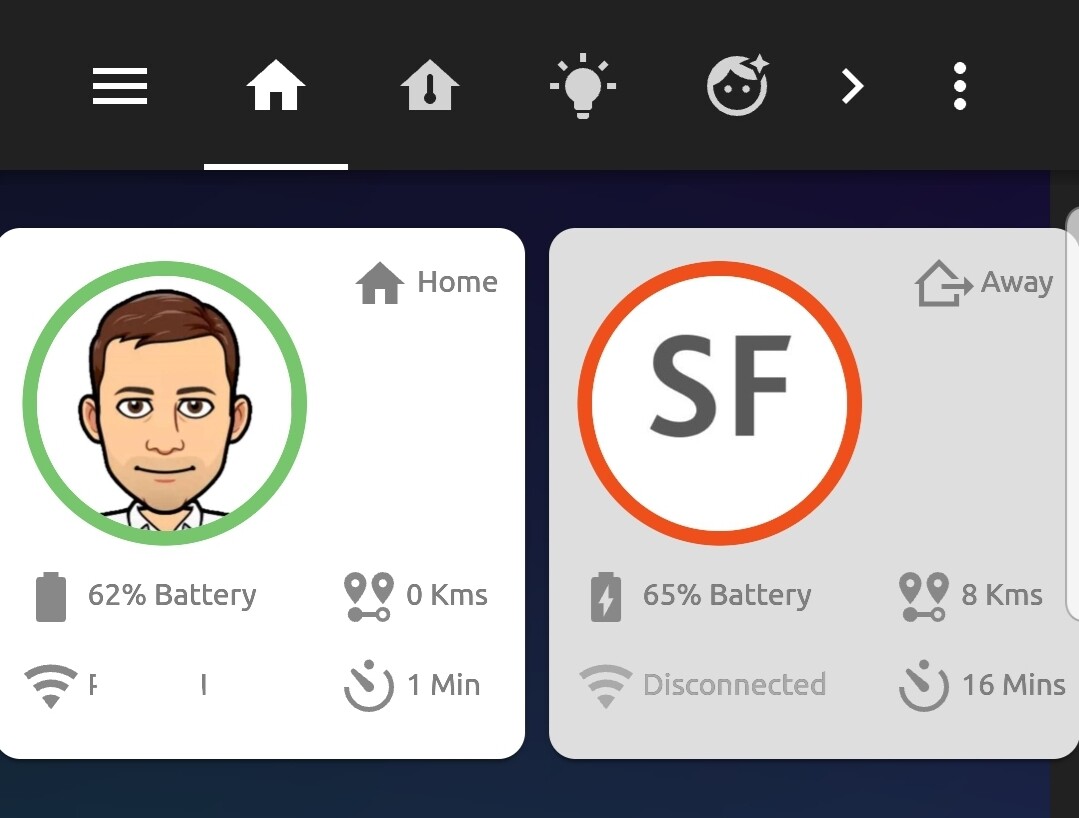Click the battery icon on the left card
Viewport: 1079px width, 818px height.
(x=50, y=594)
